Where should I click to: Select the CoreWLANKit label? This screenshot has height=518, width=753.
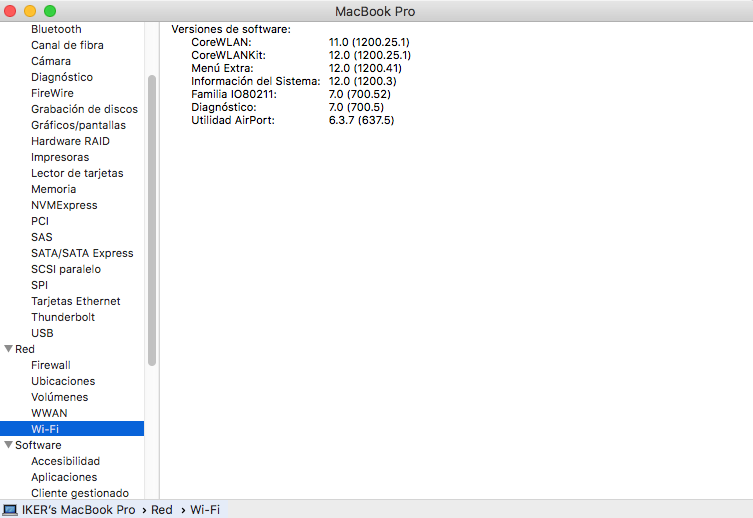pos(228,55)
